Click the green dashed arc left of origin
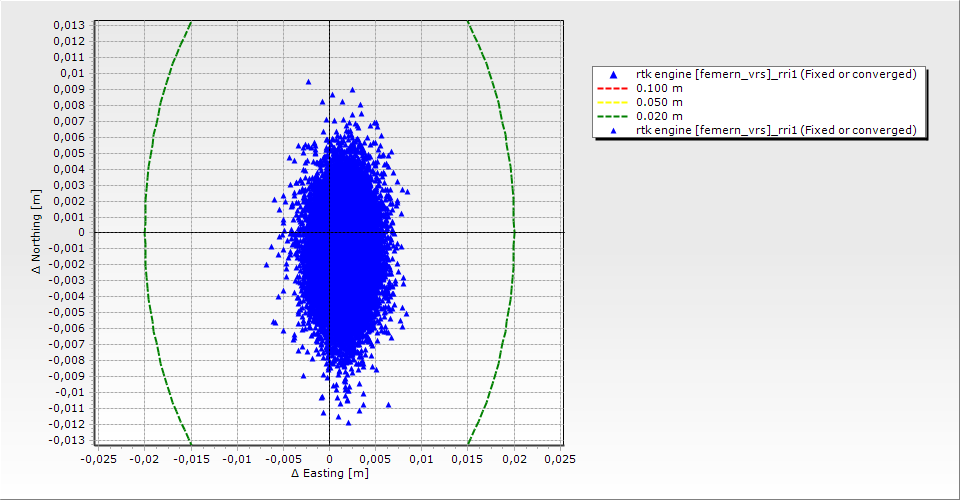 click(145, 232)
